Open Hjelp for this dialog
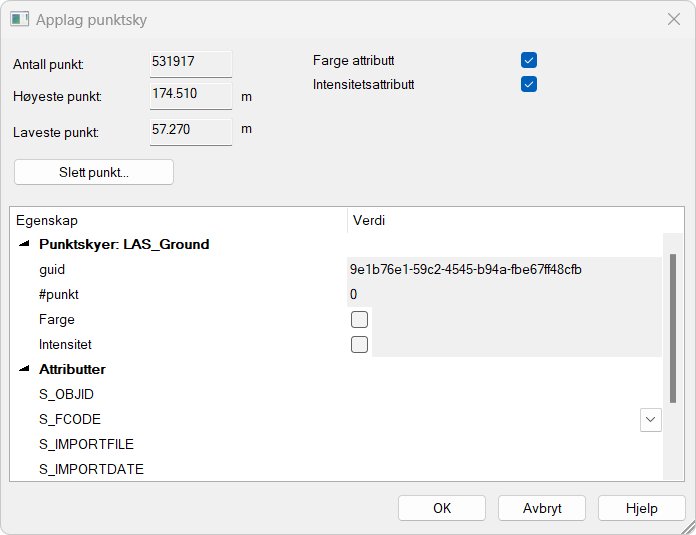The width and height of the screenshot is (696, 535). [x=641, y=508]
